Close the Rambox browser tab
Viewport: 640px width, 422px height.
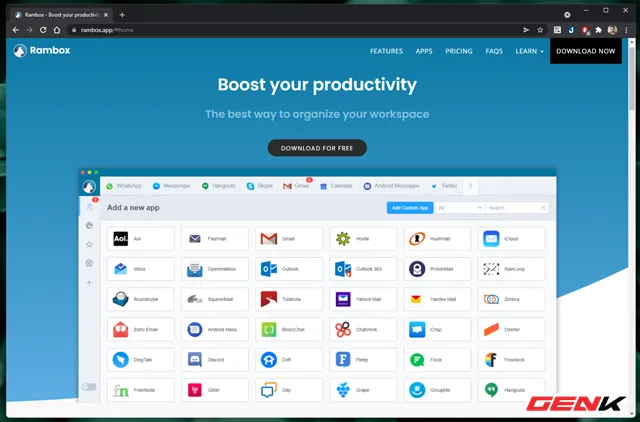[x=106, y=15]
